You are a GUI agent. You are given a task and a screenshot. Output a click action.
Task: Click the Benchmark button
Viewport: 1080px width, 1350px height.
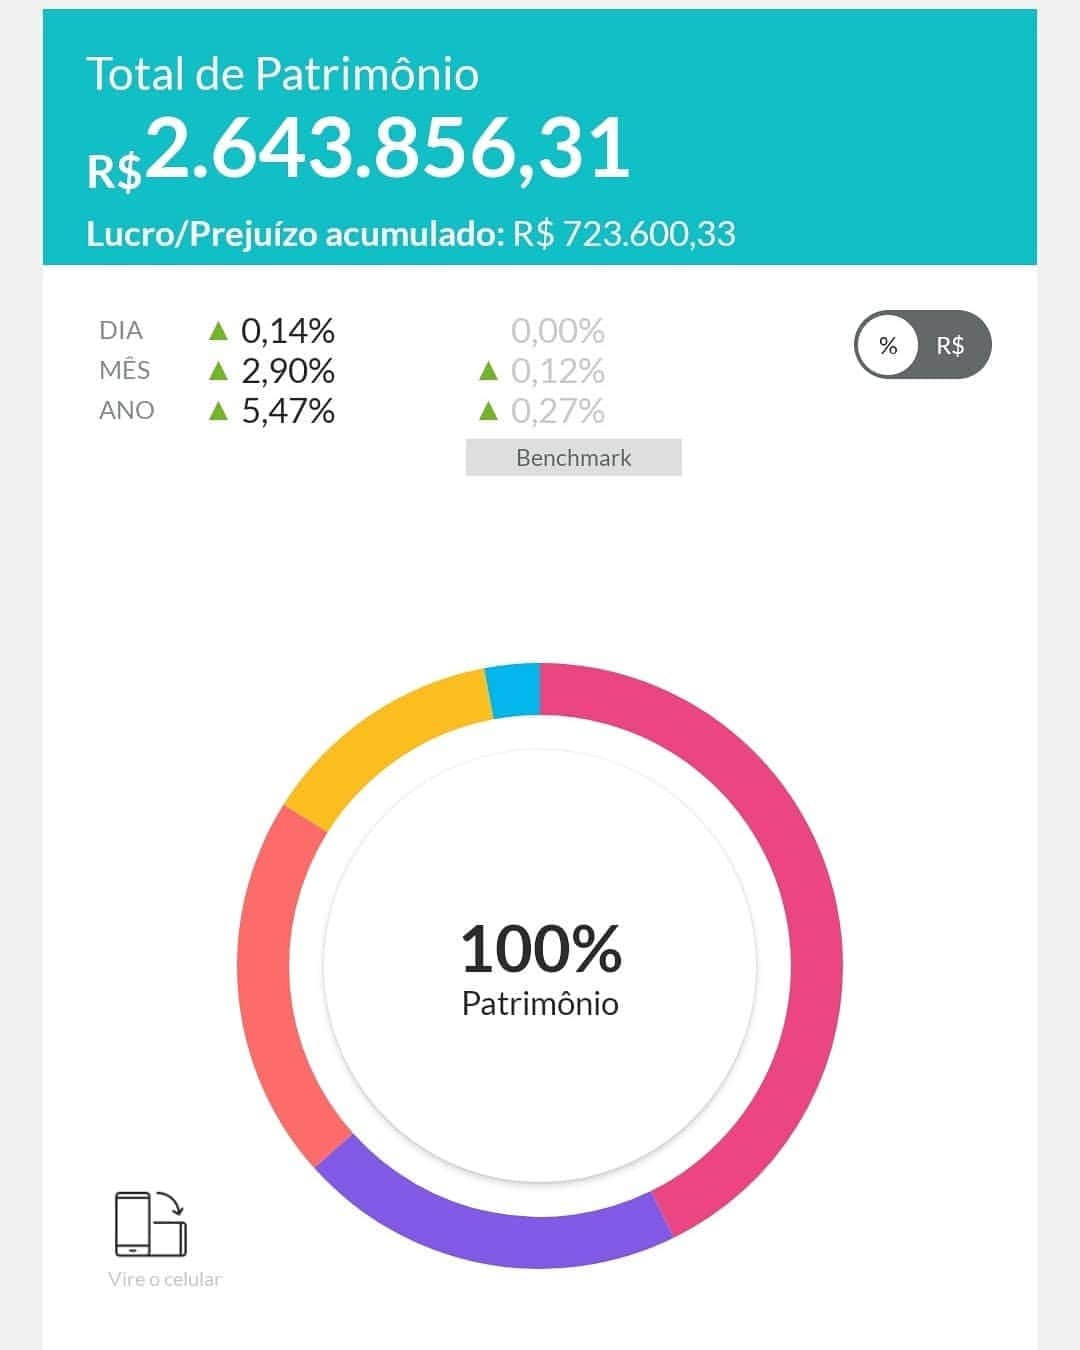[573, 458]
